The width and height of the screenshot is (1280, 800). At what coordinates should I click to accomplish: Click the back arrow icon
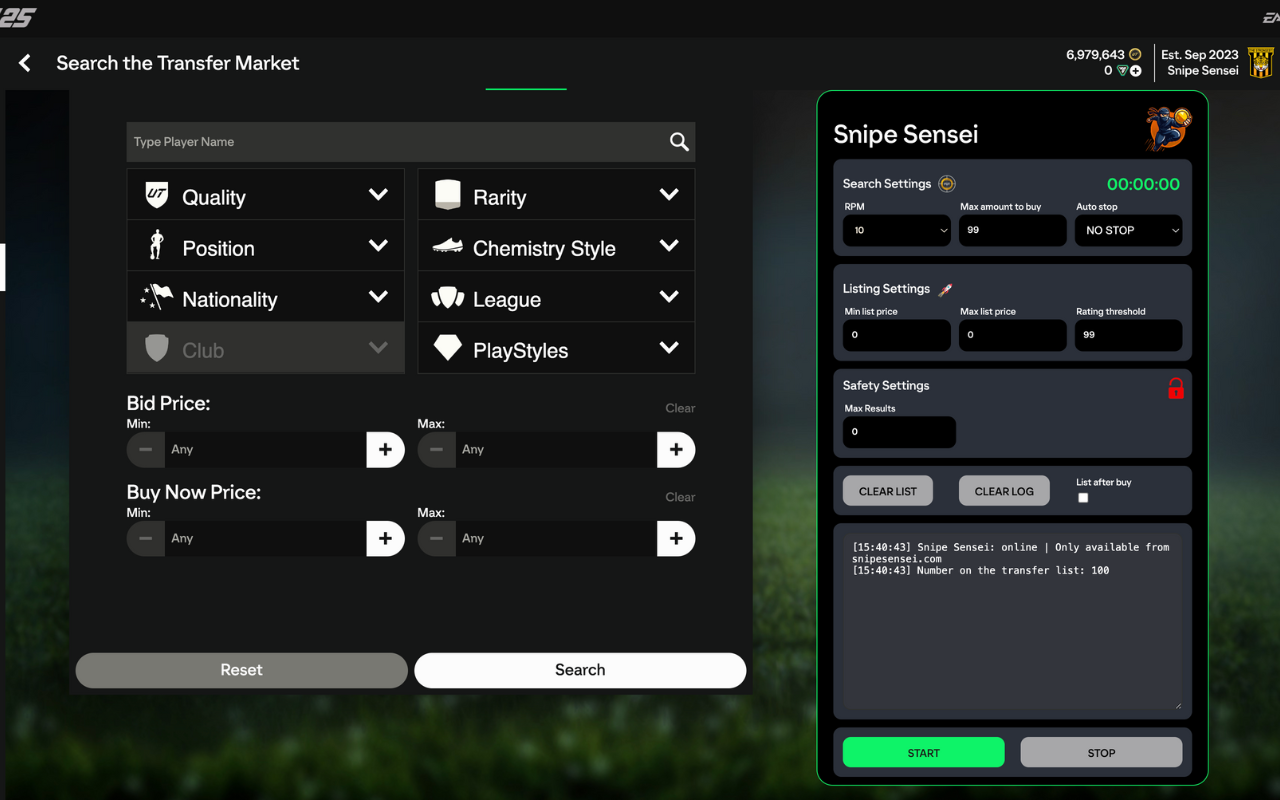pos(25,63)
